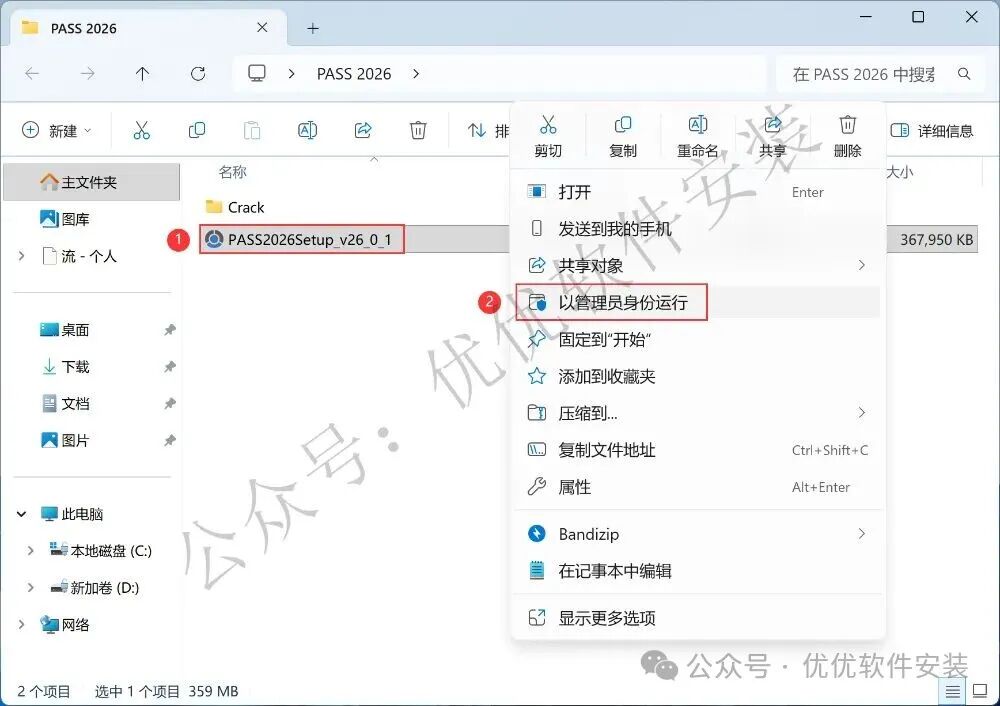
Task: Click Share icon in context menu
Action: (772, 124)
